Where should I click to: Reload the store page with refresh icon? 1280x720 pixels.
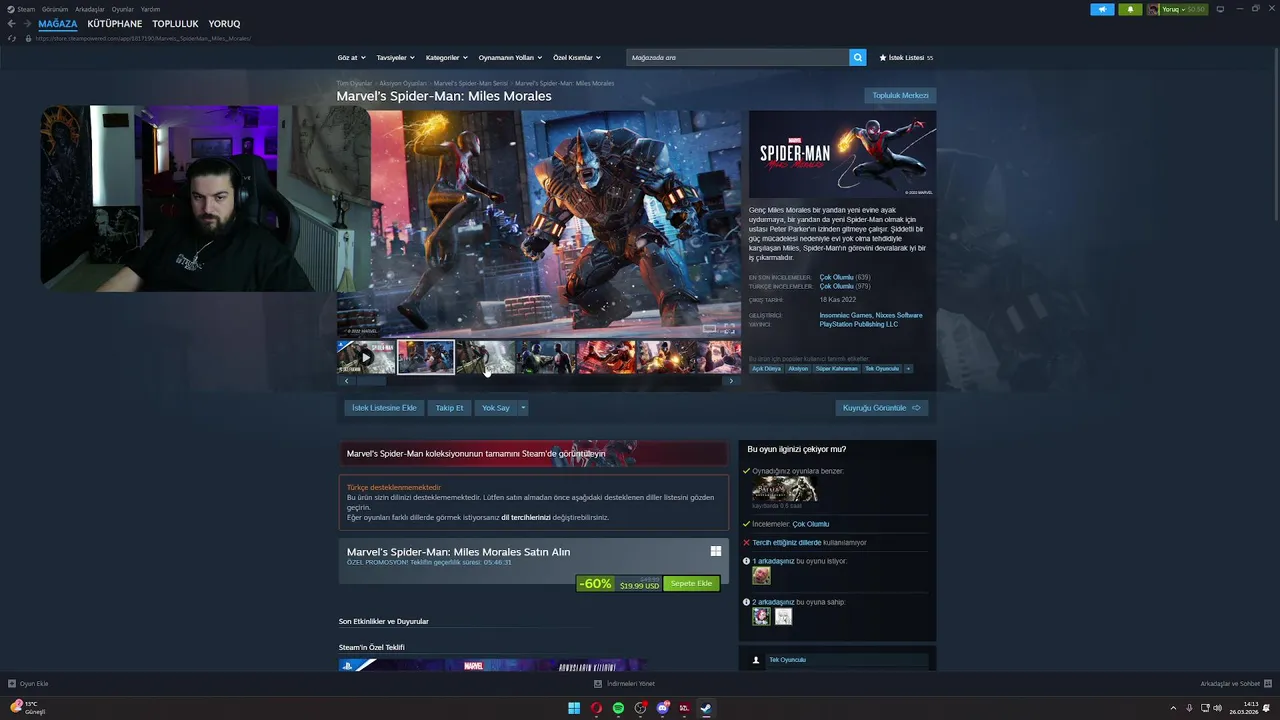pos(12,38)
